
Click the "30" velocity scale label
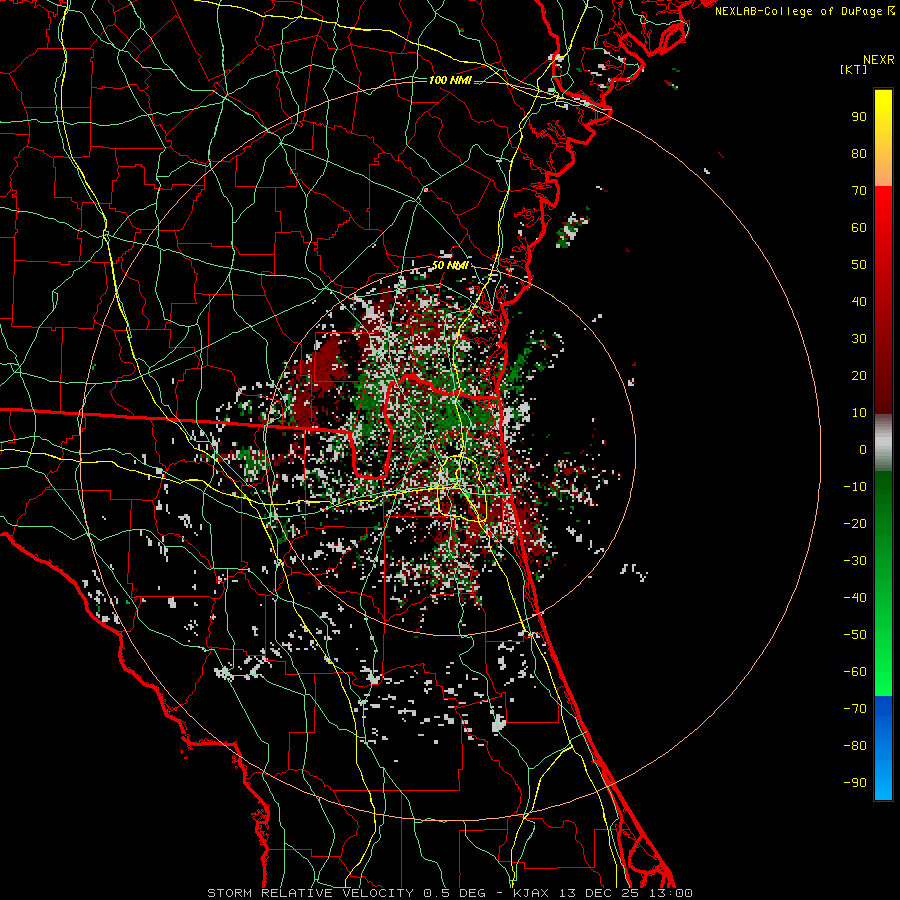pos(859,339)
